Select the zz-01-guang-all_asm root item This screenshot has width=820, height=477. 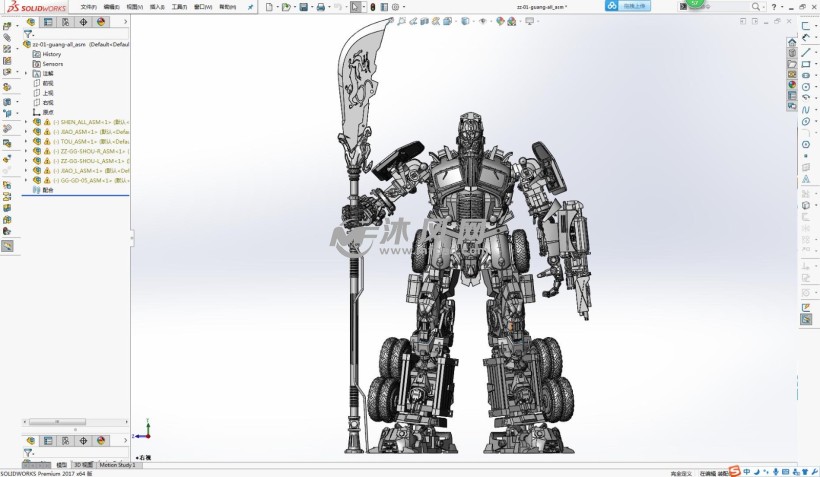[76, 44]
